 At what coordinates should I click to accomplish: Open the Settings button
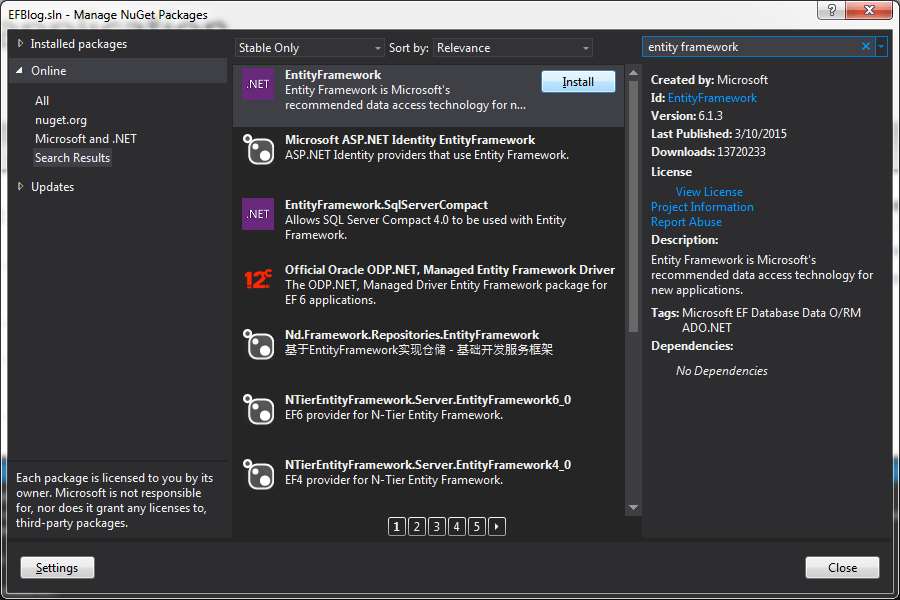(x=57, y=567)
